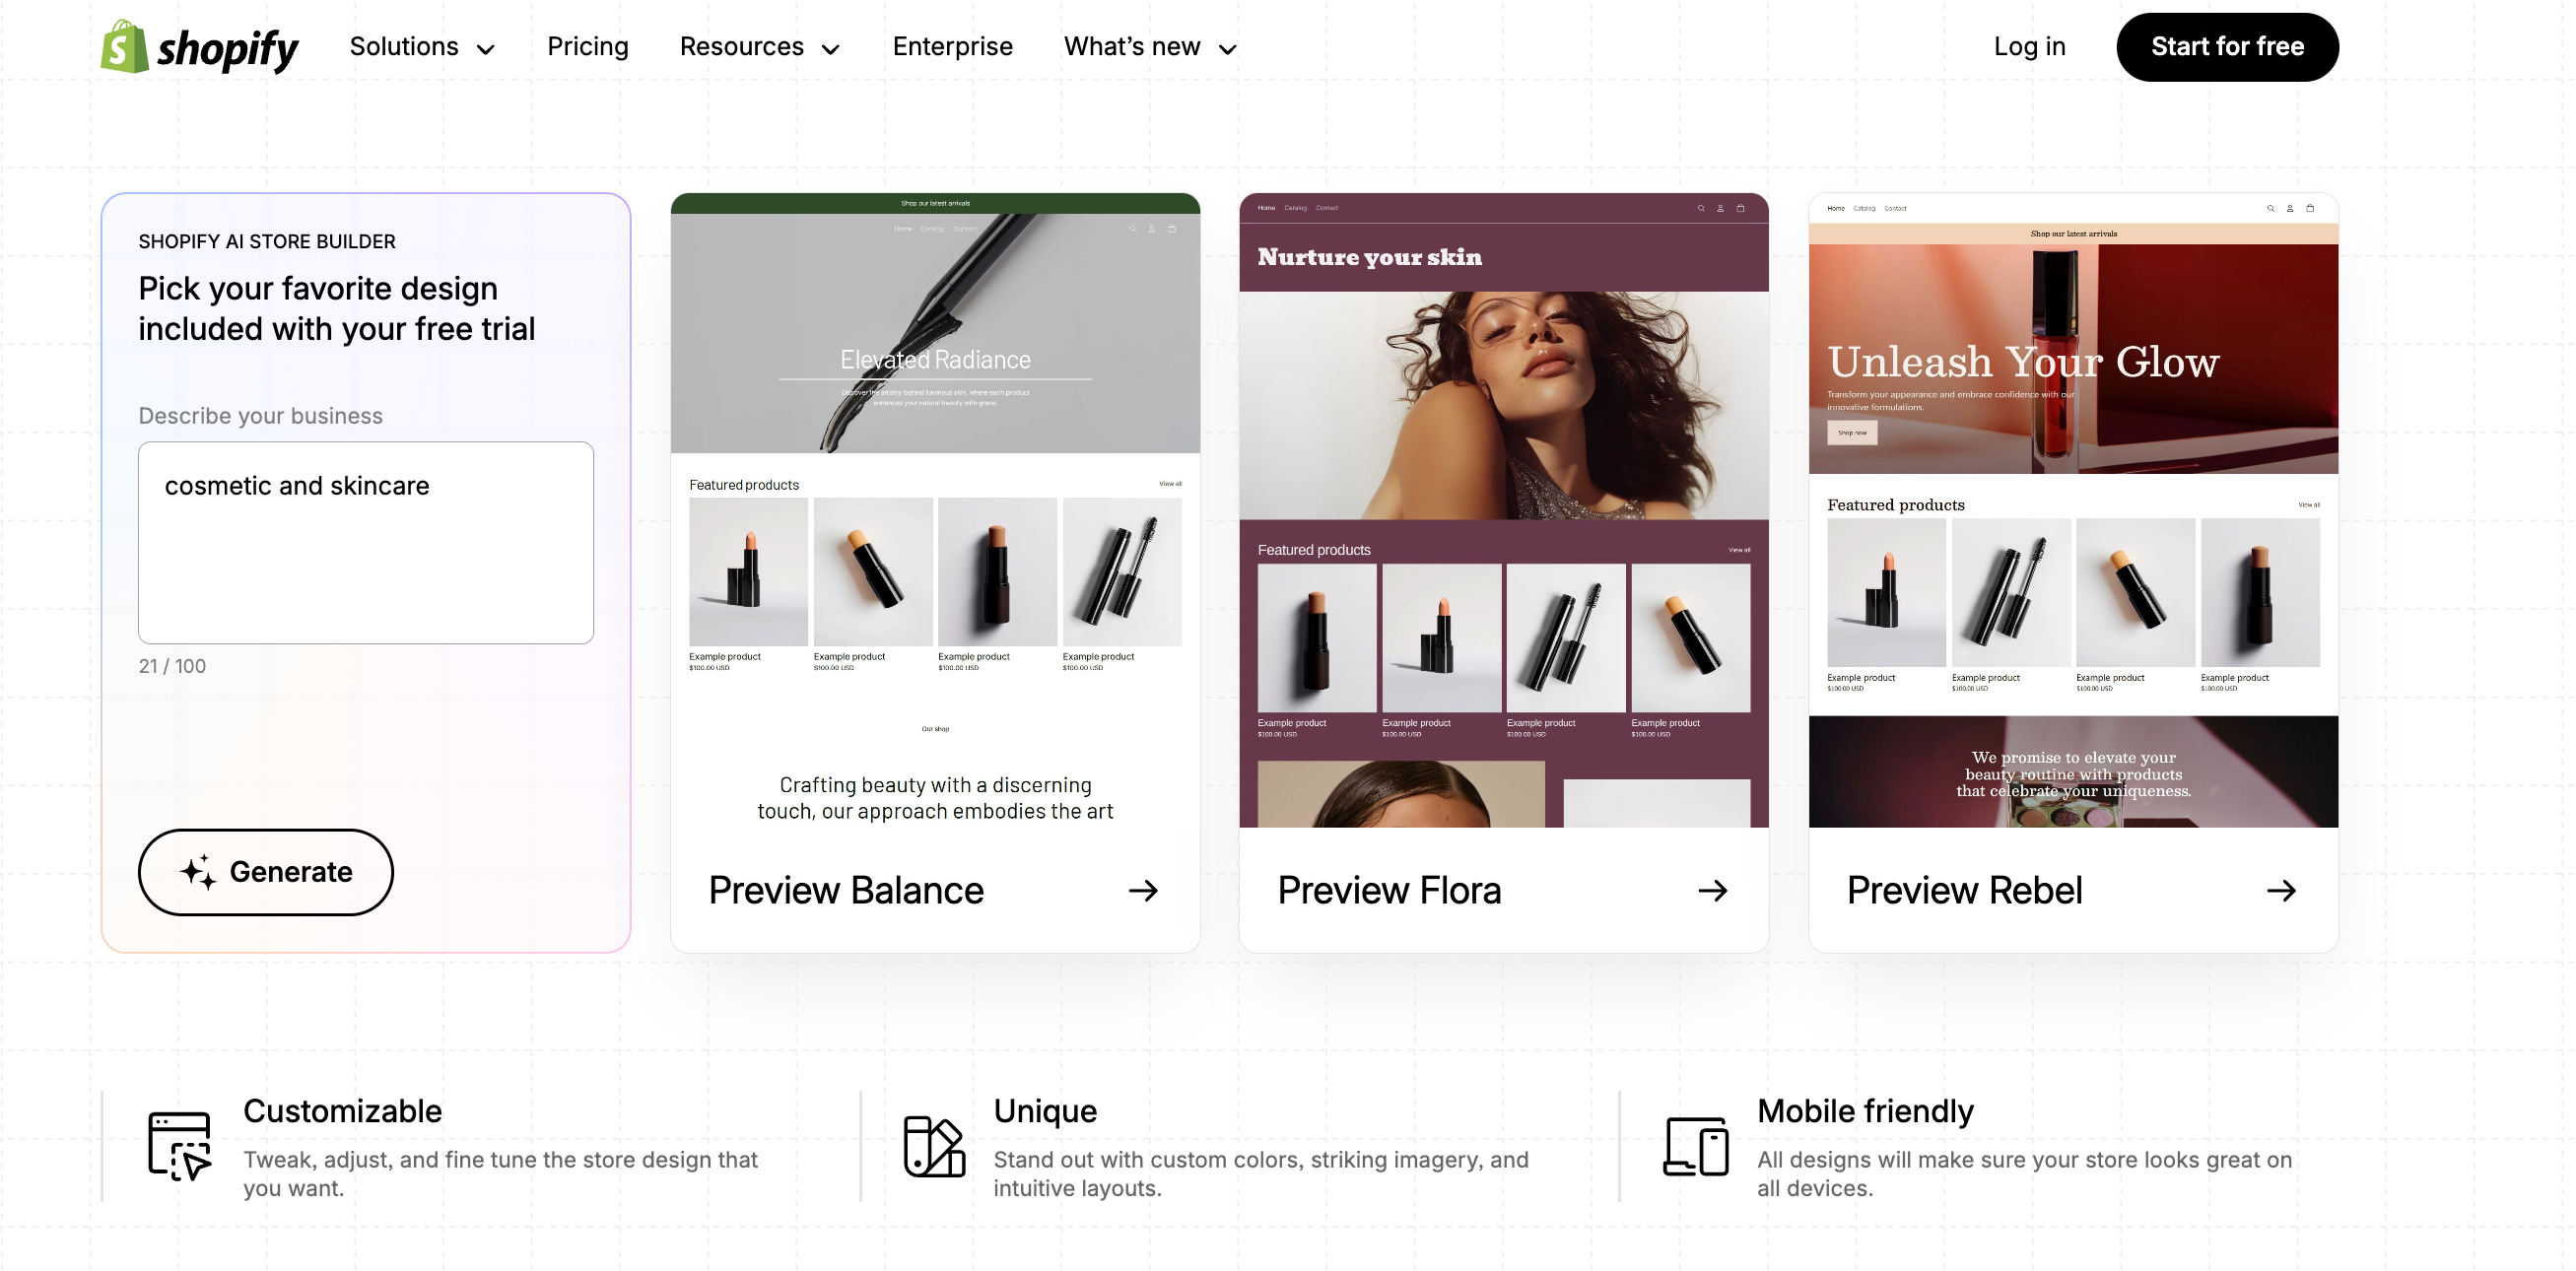
Task: Expand the Resources dropdown chevron
Action: coord(830,49)
